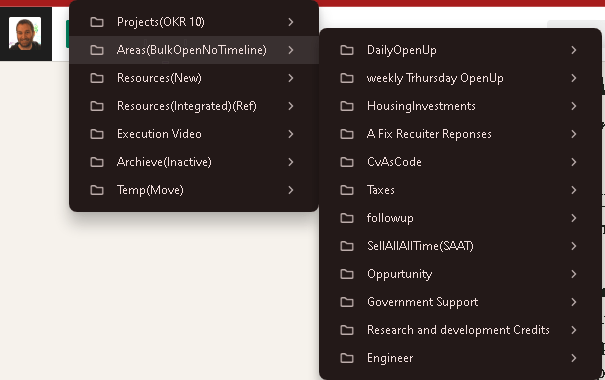The width and height of the screenshot is (605, 380).
Task: Expand the Resources(New) submenu chevron
Action: (291, 78)
